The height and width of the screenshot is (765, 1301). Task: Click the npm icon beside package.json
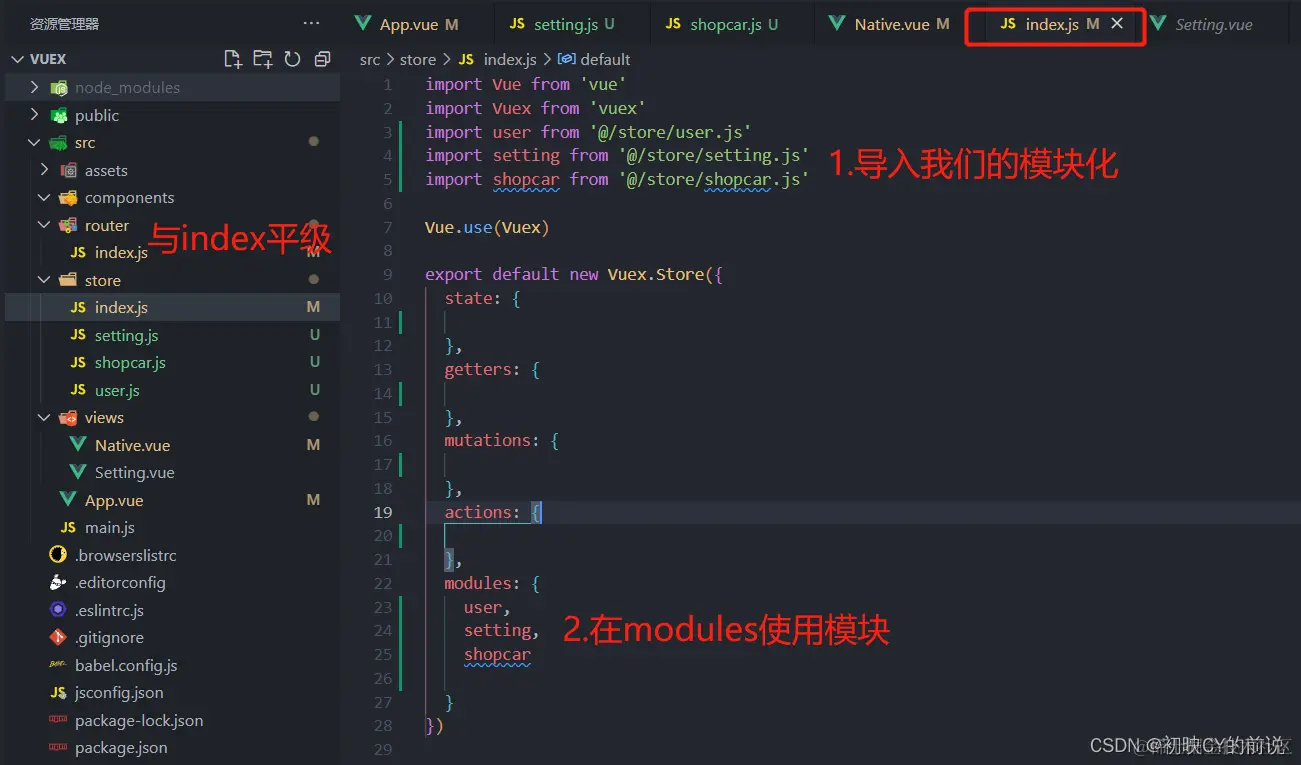click(58, 747)
